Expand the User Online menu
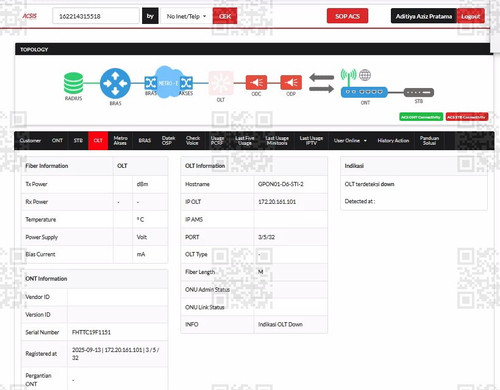The image size is (500, 390). coord(350,141)
